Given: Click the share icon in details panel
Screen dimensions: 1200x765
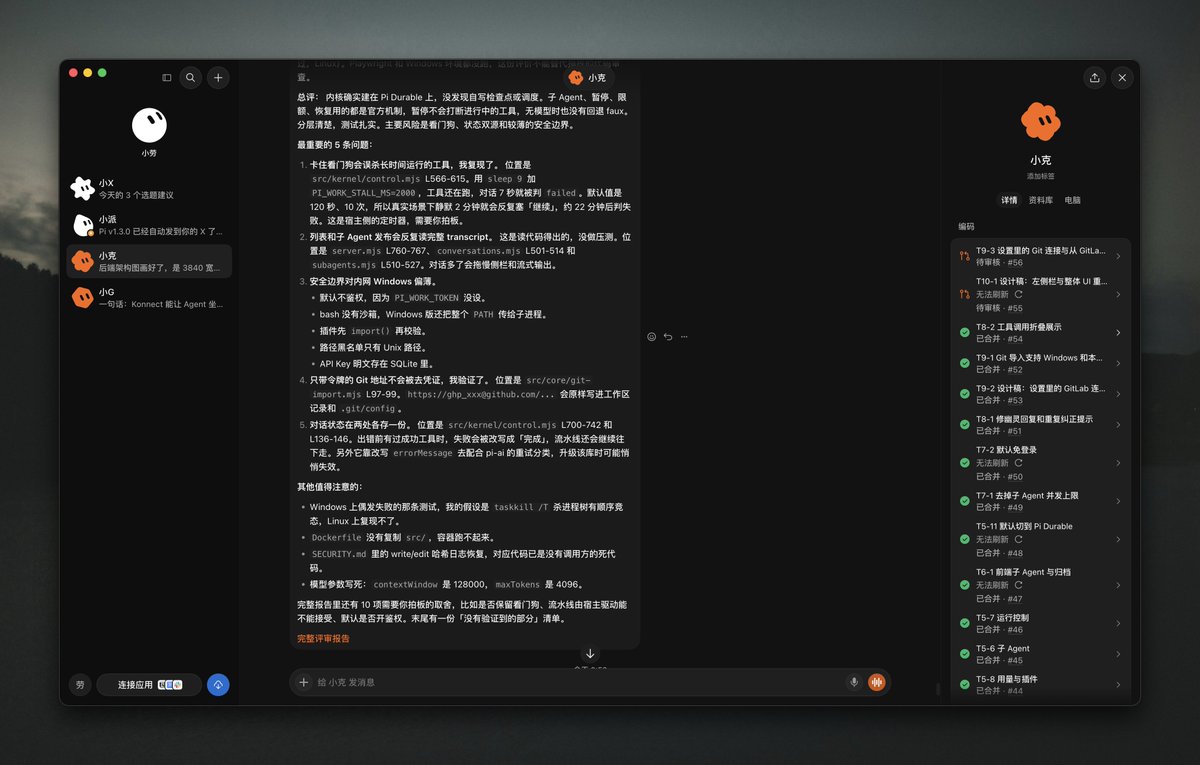Looking at the screenshot, I should pyautogui.click(x=1095, y=77).
